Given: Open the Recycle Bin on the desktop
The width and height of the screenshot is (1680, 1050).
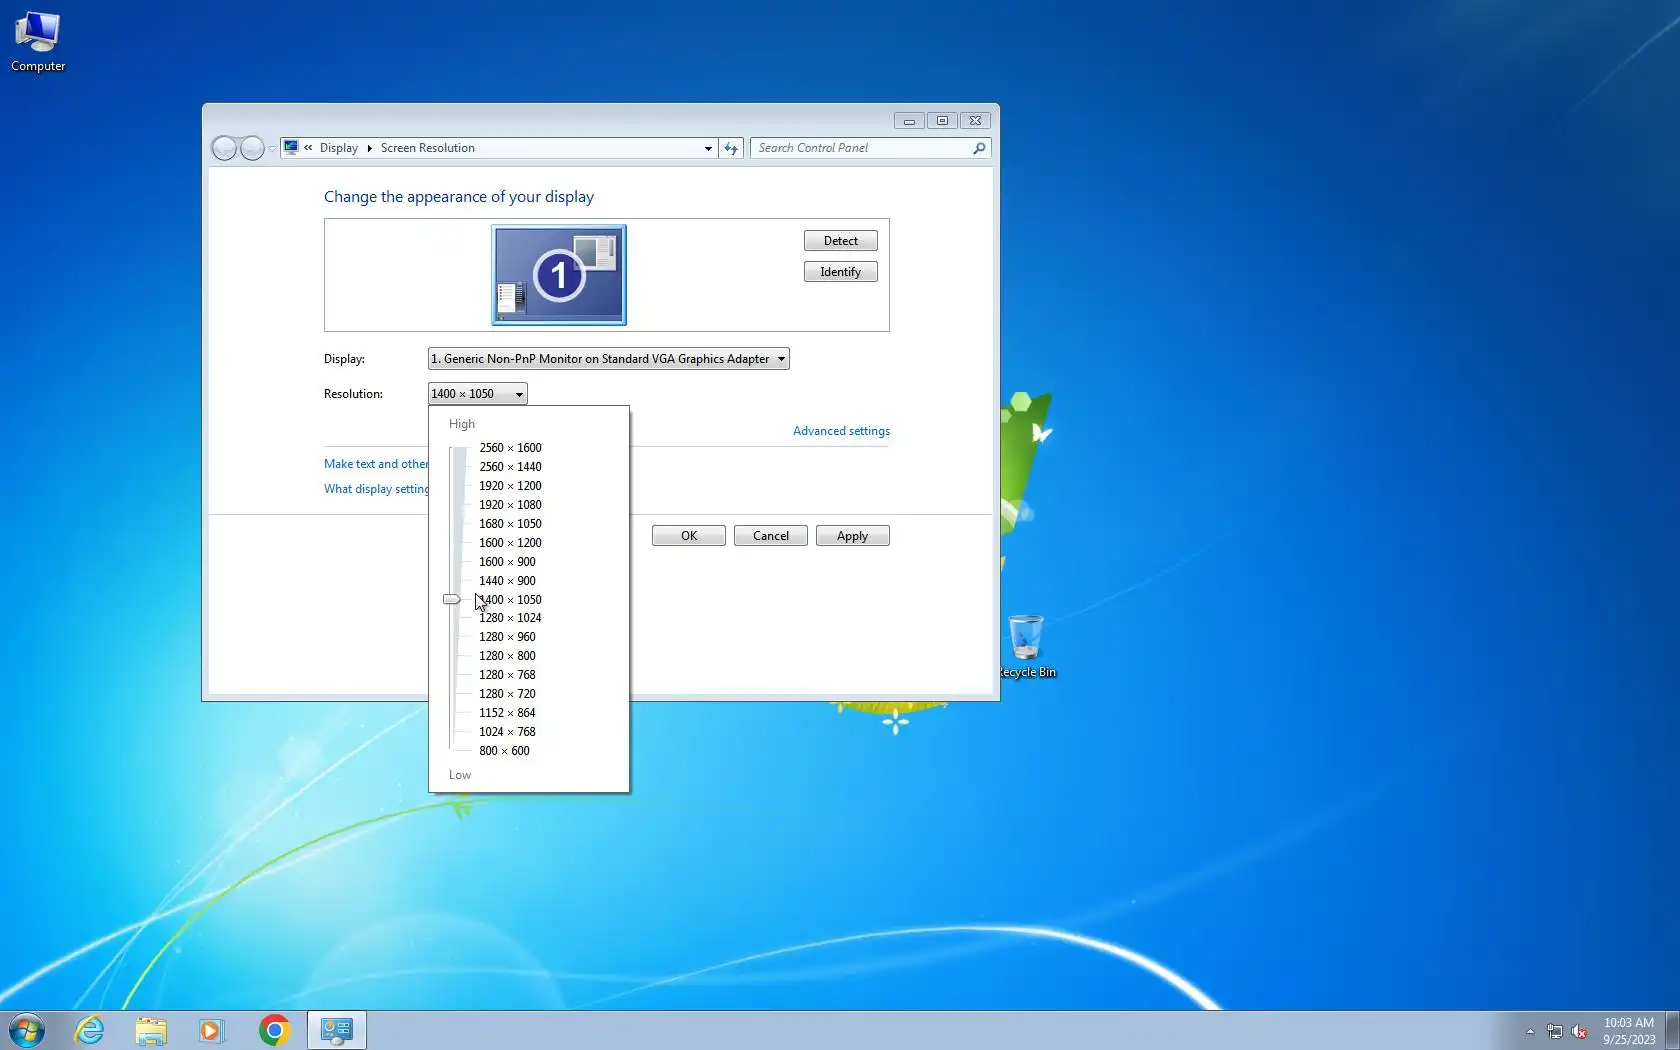Looking at the screenshot, I should tap(1026, 646).
